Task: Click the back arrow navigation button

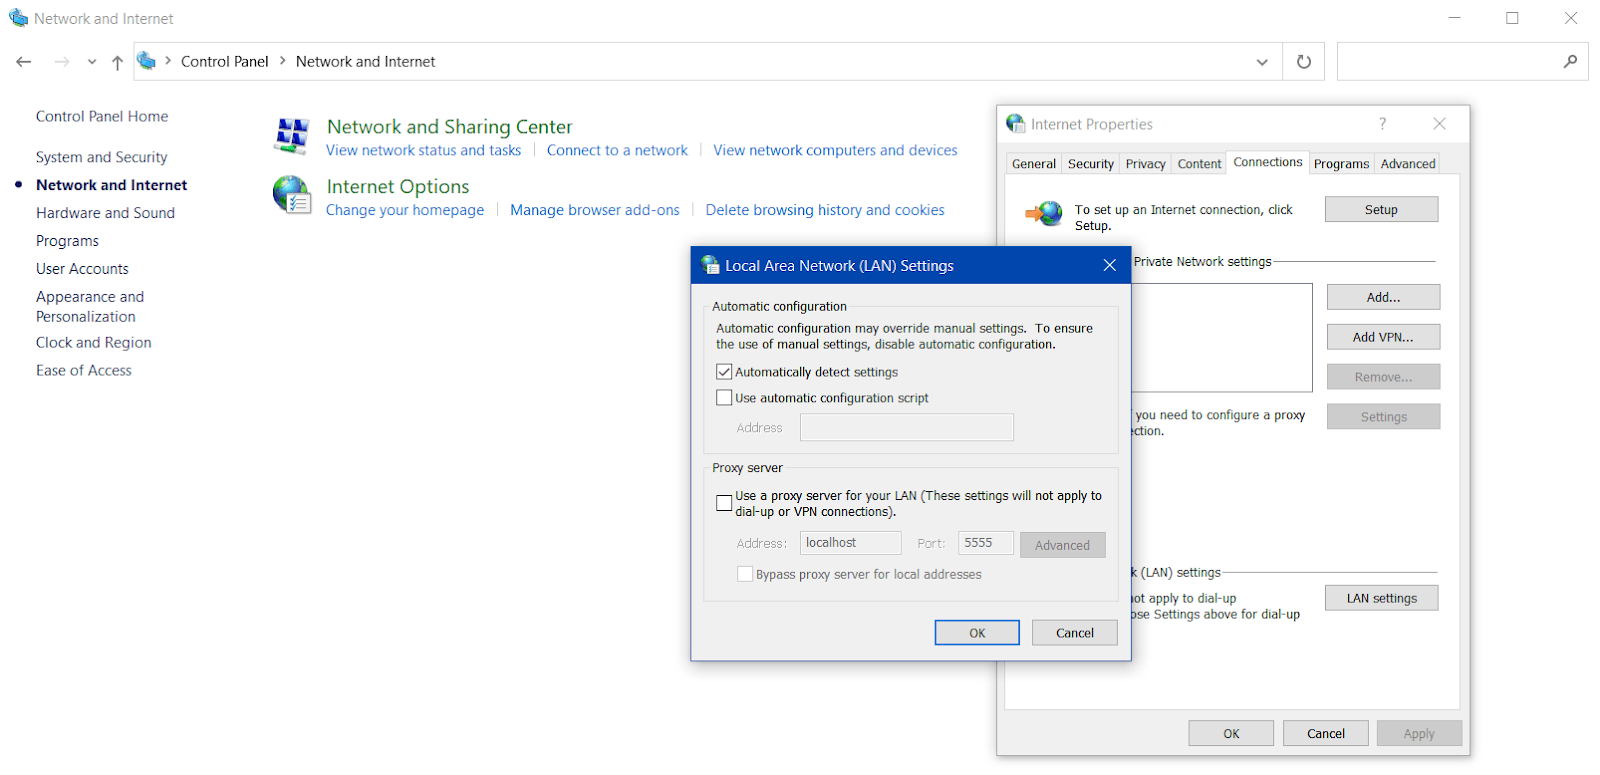Action: (24, 62)
